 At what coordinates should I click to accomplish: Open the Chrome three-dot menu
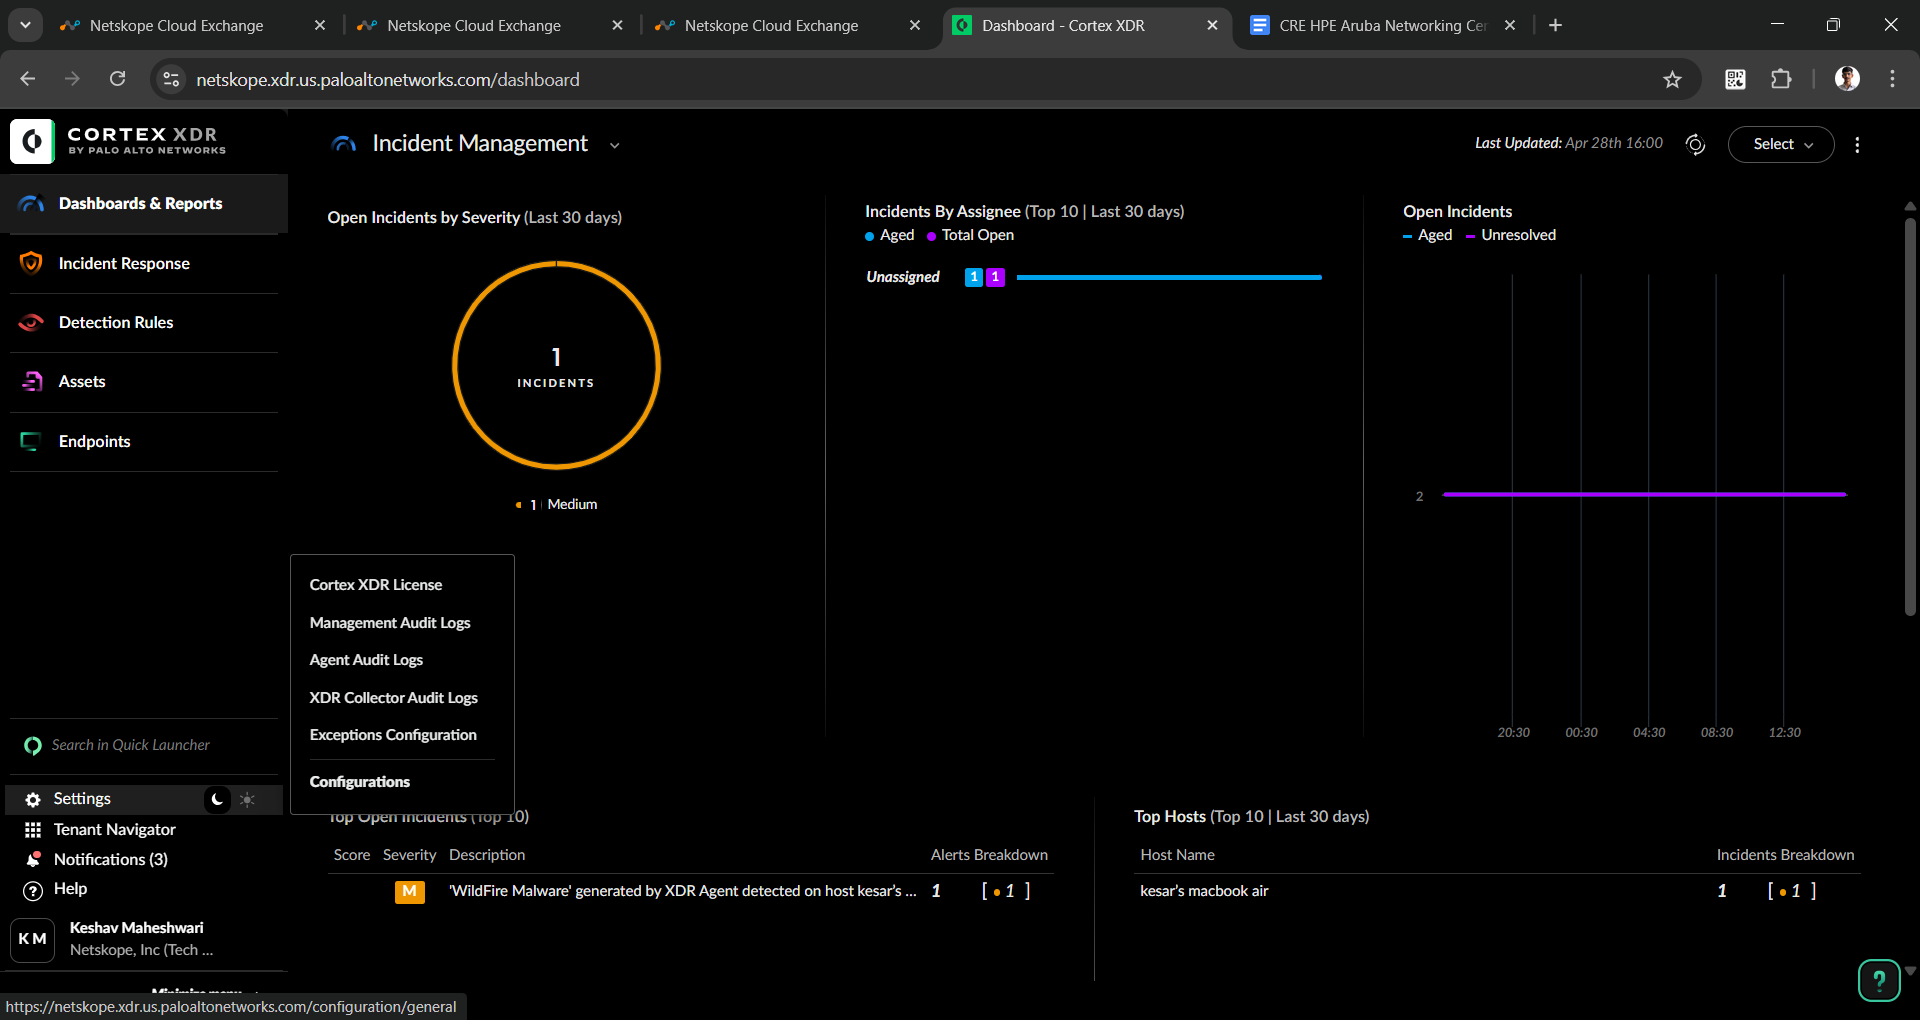(x=1892, y=79)
